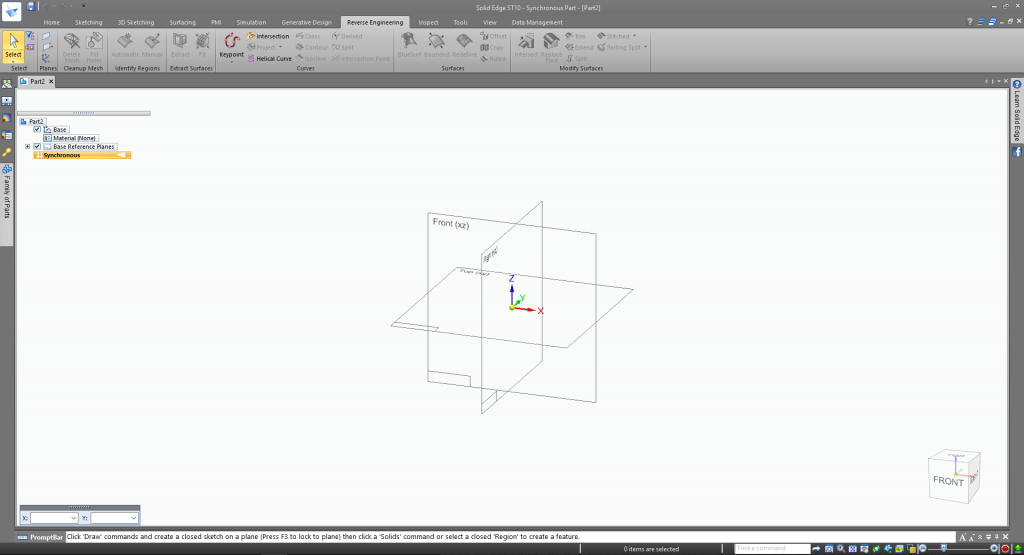
Task: Click the rotate view icon in status bar
Action: [x=876, y=549]
